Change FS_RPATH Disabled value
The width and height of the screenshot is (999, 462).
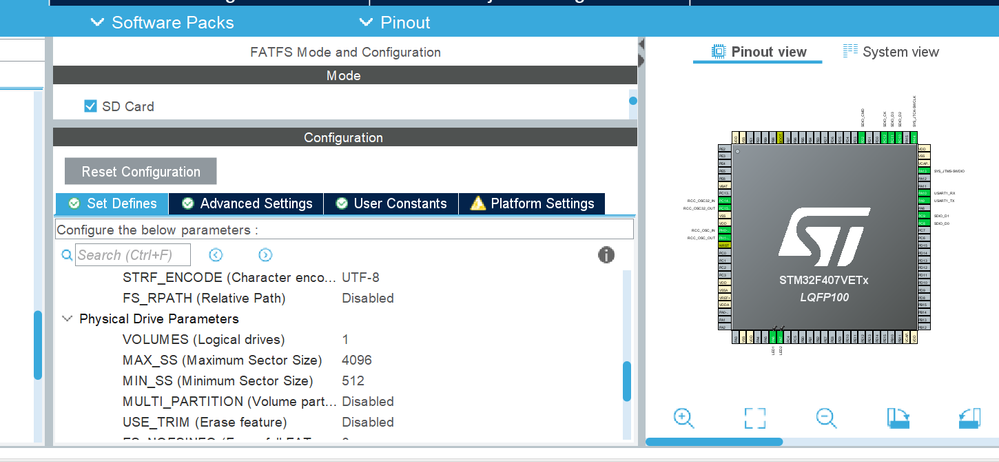368,298
